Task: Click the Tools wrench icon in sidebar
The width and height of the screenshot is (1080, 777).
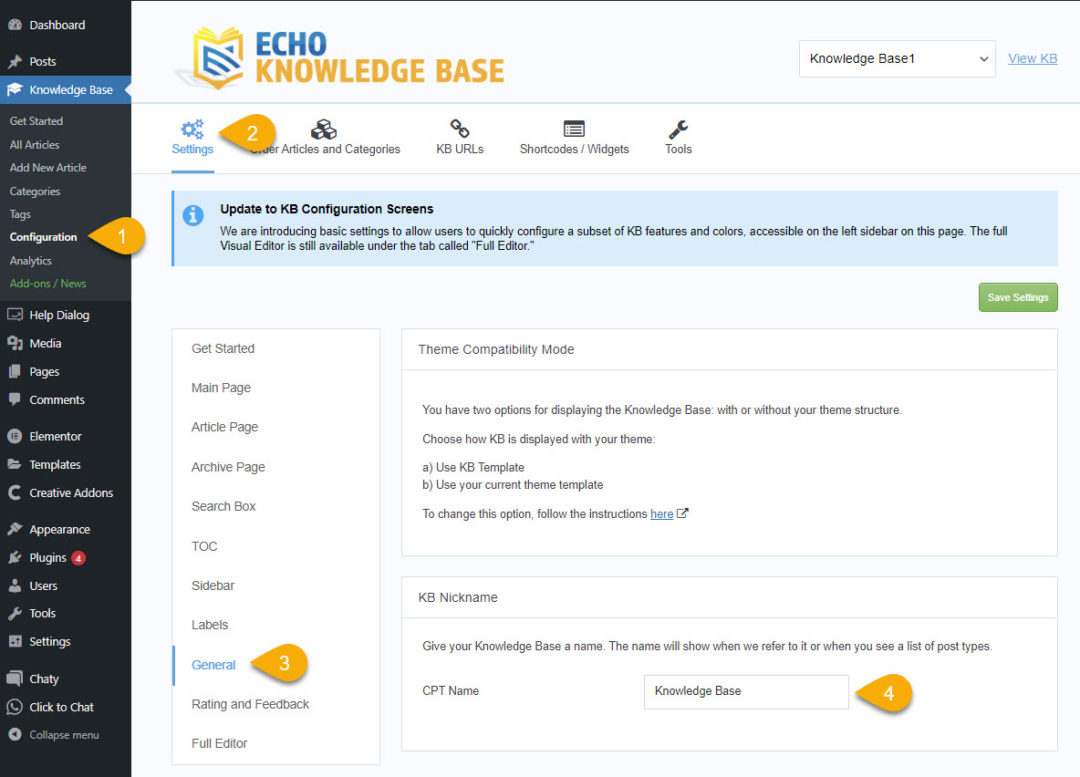Action: click(14, 613)
